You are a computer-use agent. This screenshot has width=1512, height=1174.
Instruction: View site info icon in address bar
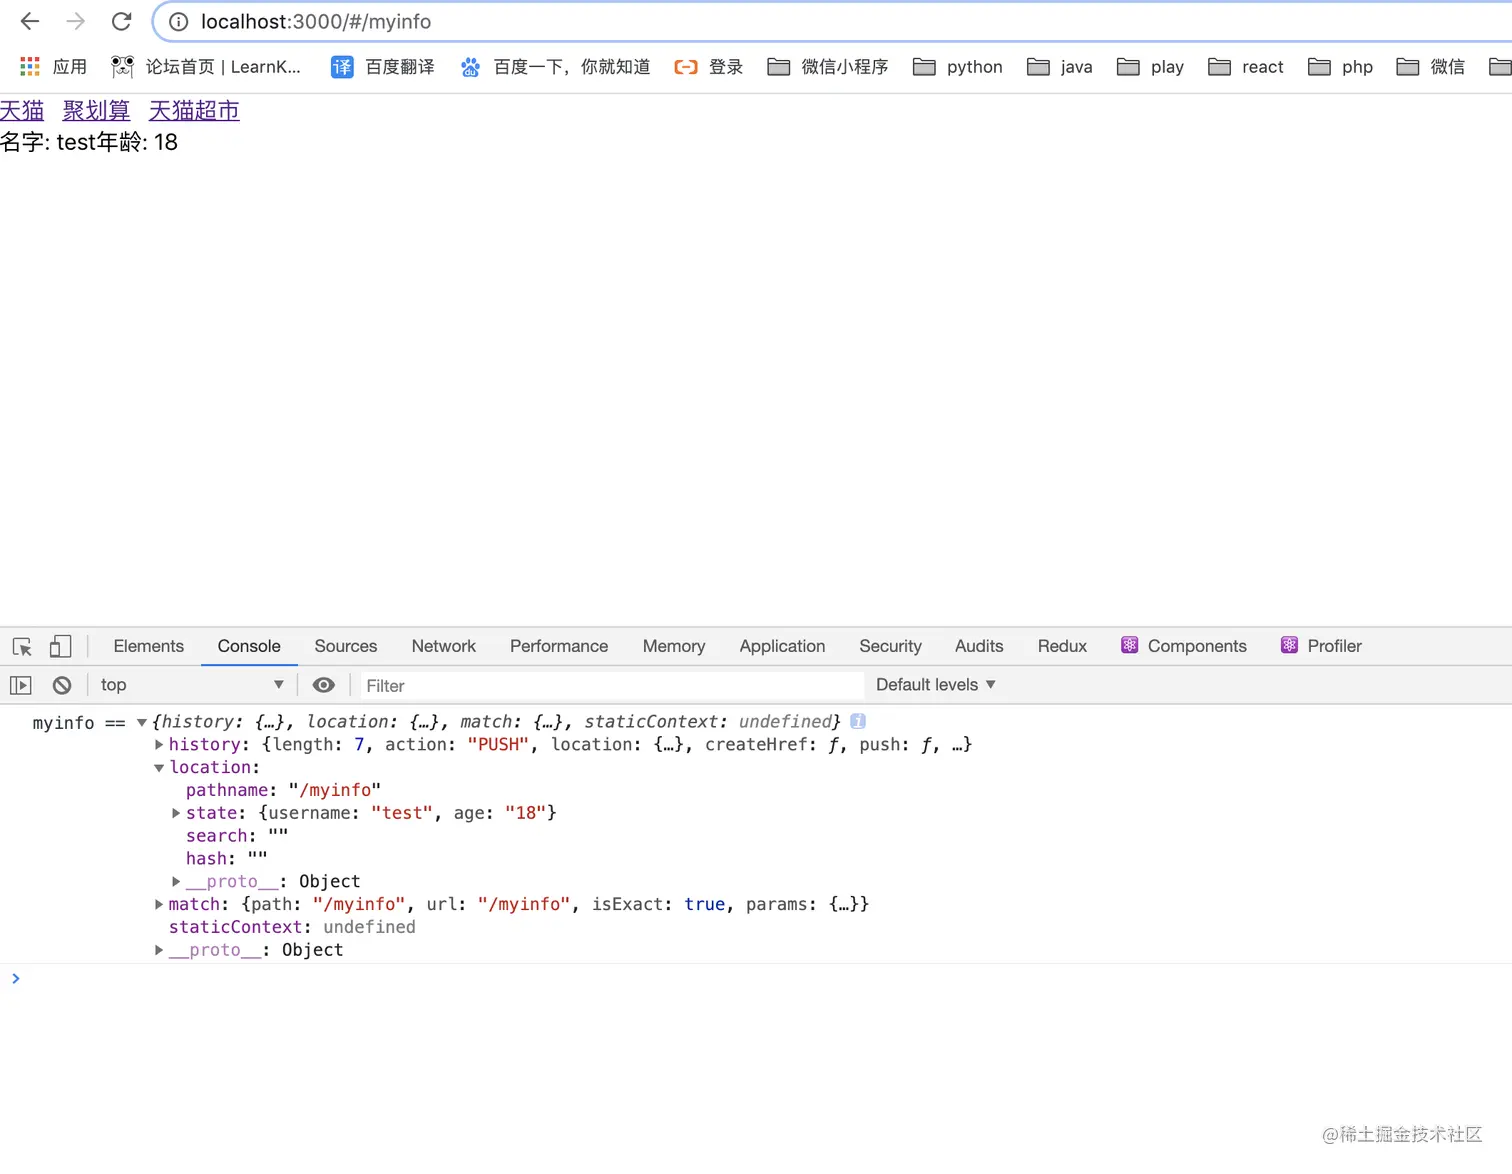point(178,22)
